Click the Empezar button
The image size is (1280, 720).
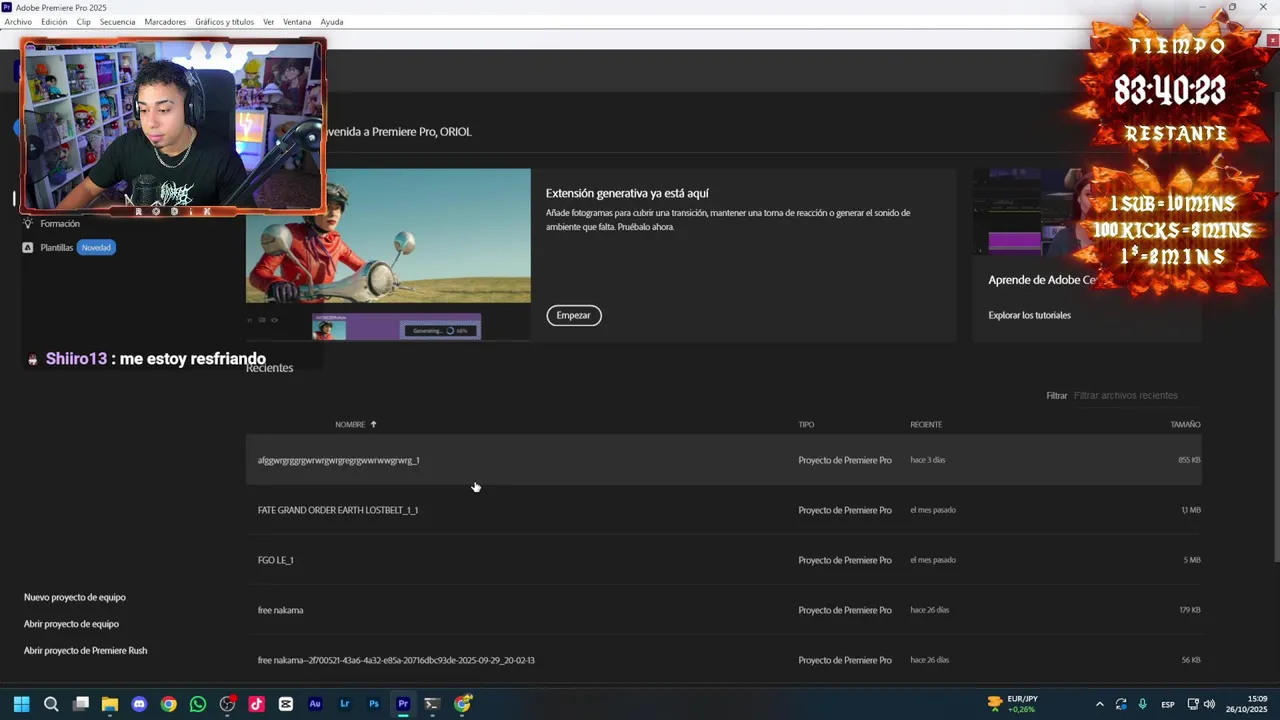574,315
